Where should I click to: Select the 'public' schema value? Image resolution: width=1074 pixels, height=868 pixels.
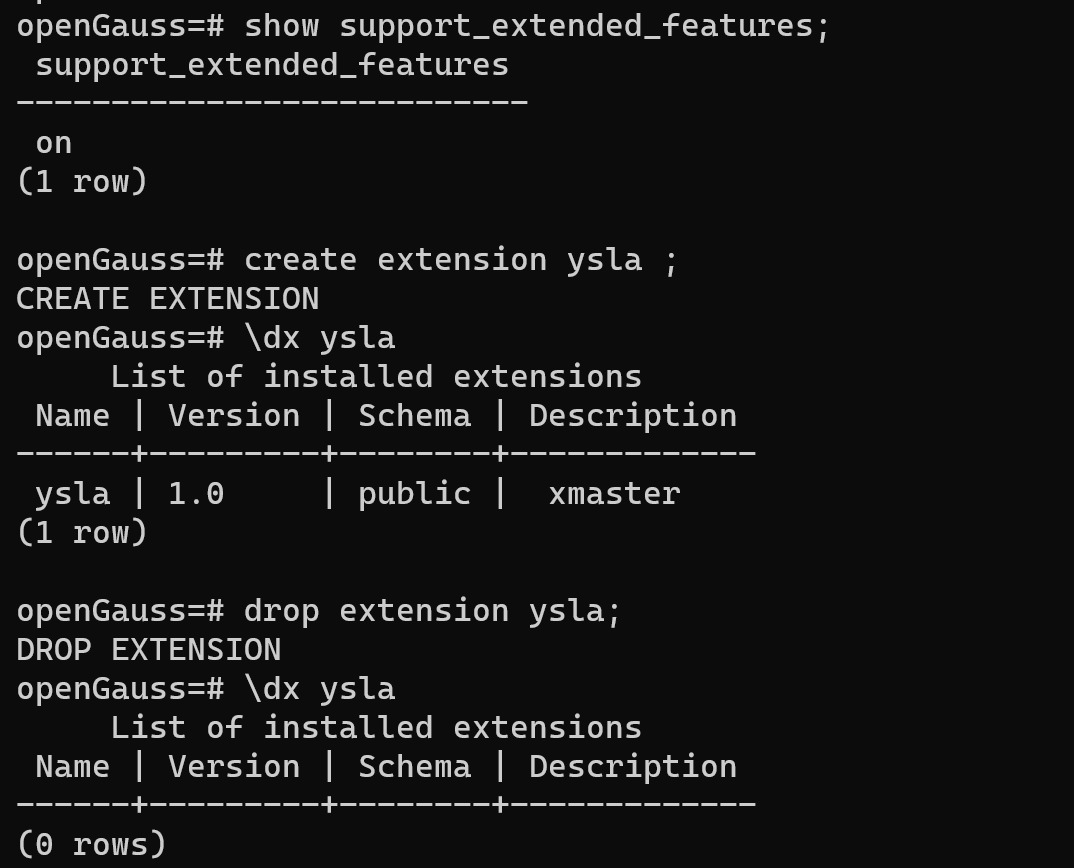tap(414, 494)
